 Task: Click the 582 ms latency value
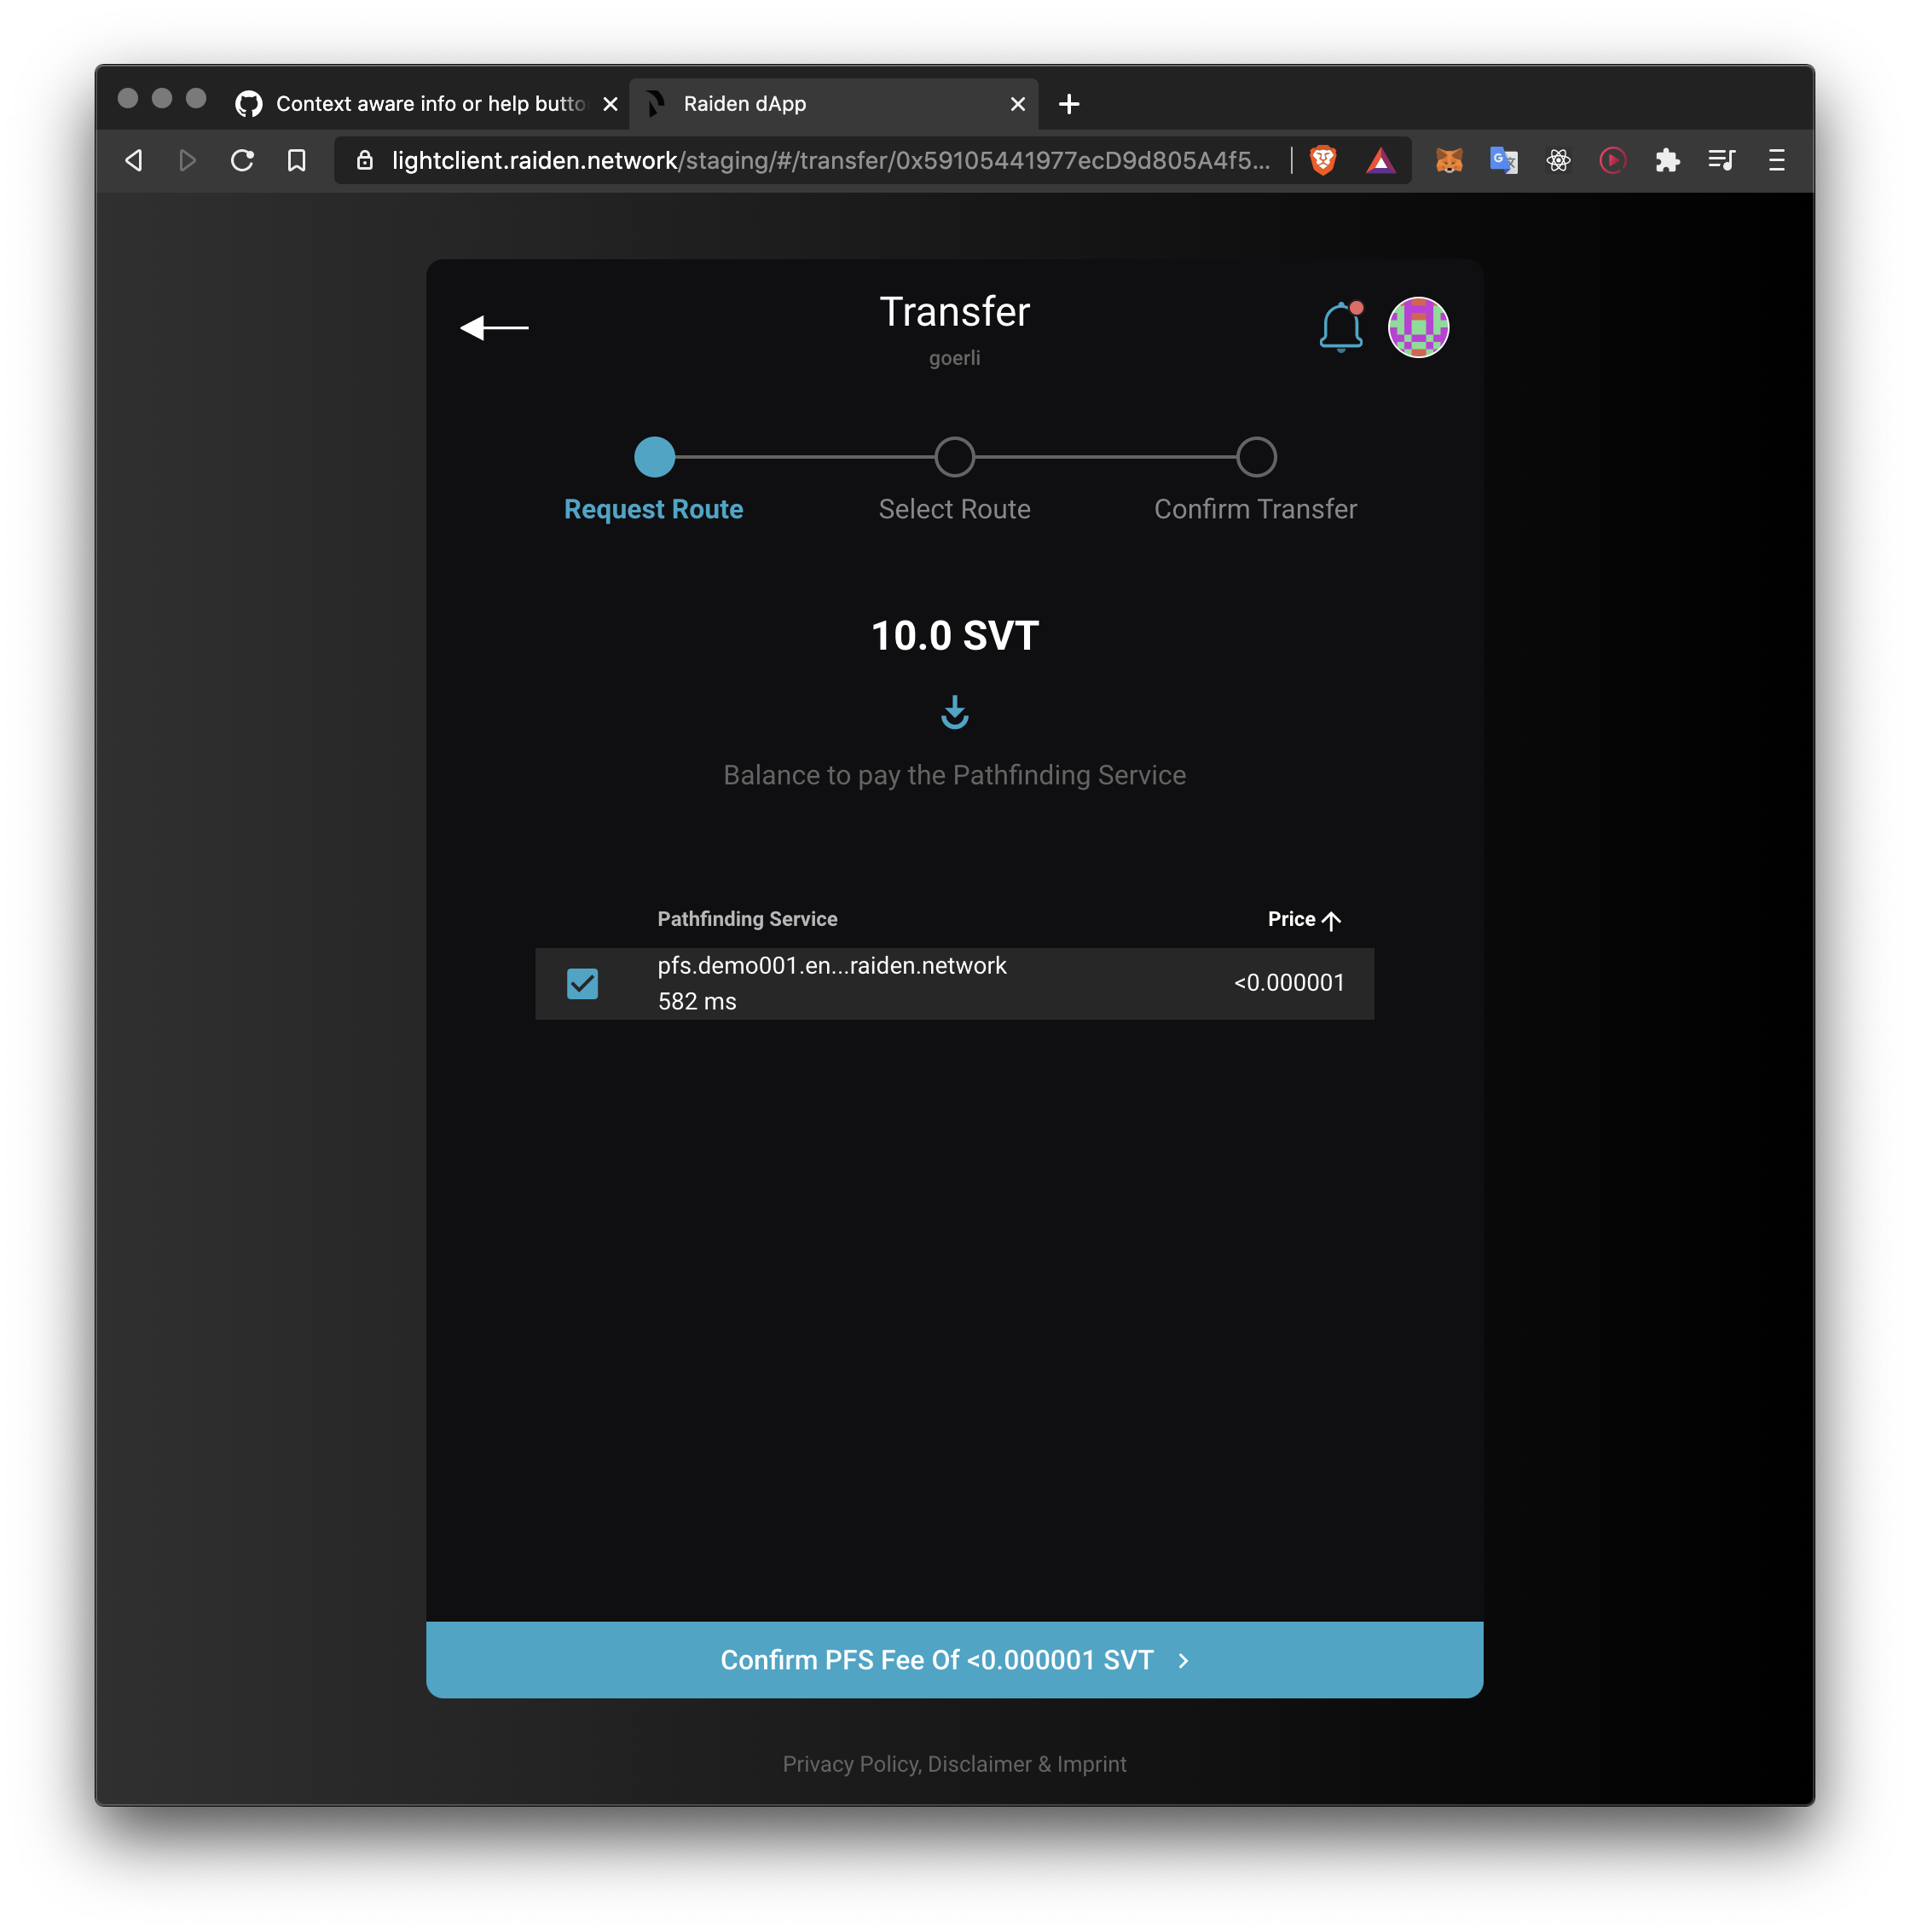[697, 1002]
